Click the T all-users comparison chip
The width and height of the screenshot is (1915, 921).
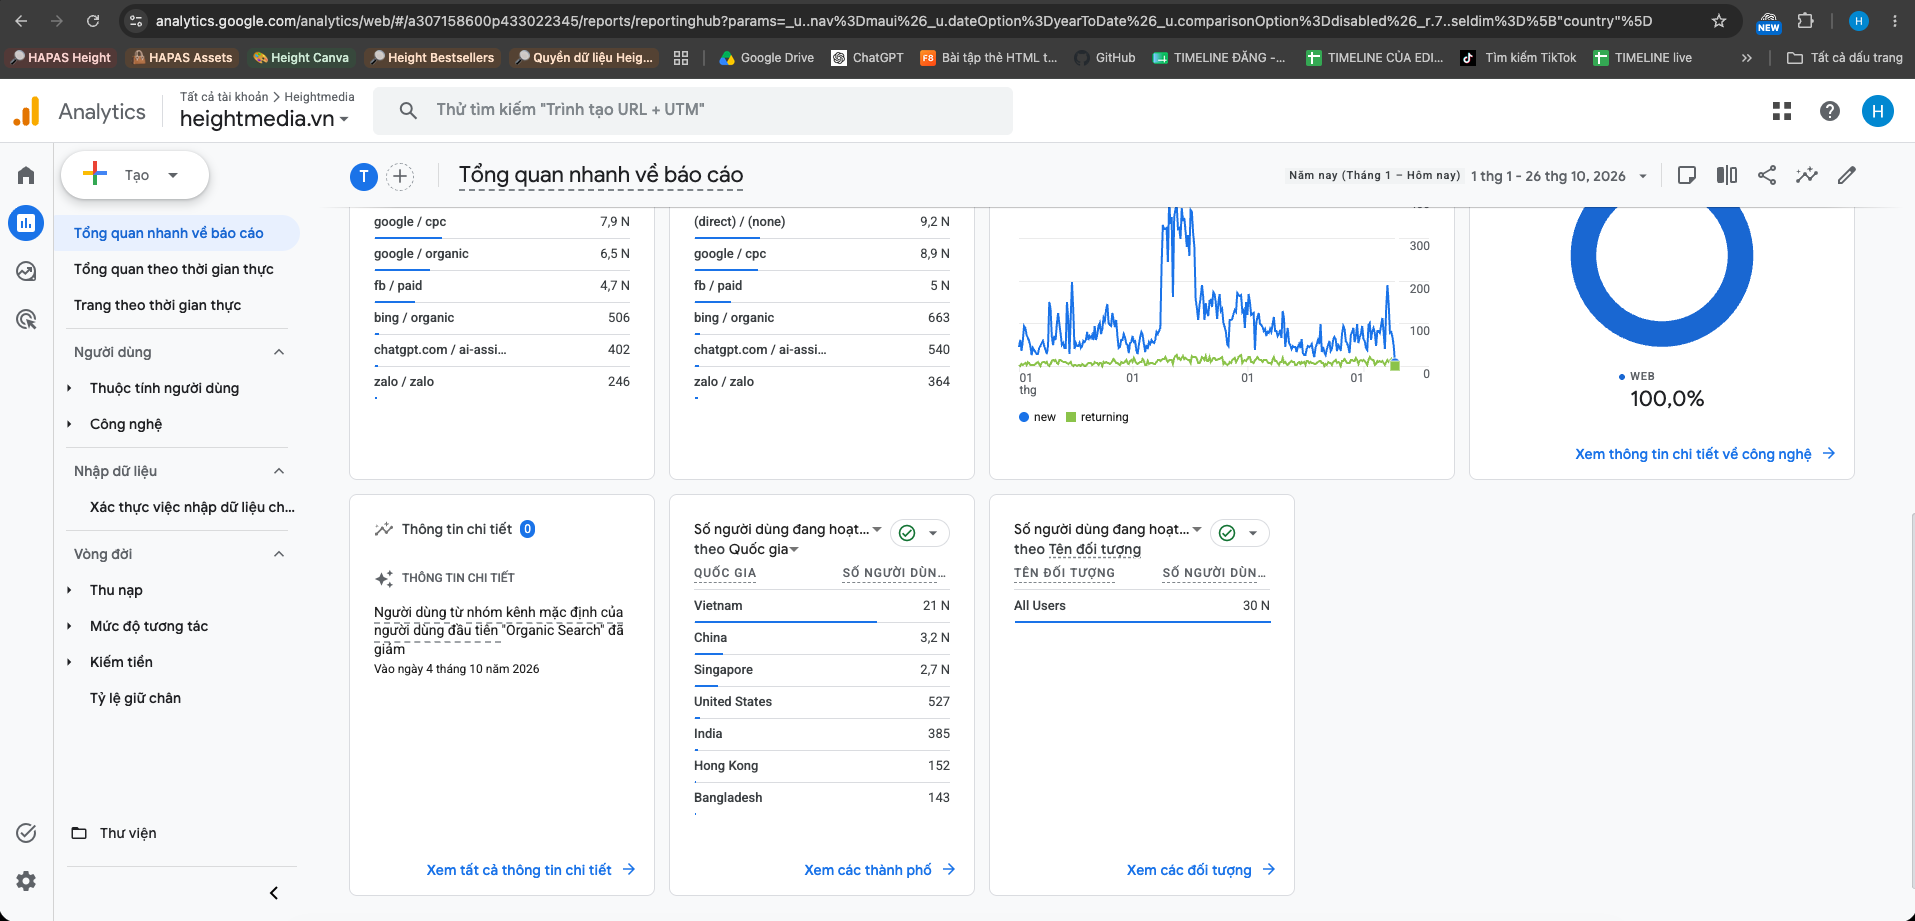pyautogui.click(x=364, y=177)
